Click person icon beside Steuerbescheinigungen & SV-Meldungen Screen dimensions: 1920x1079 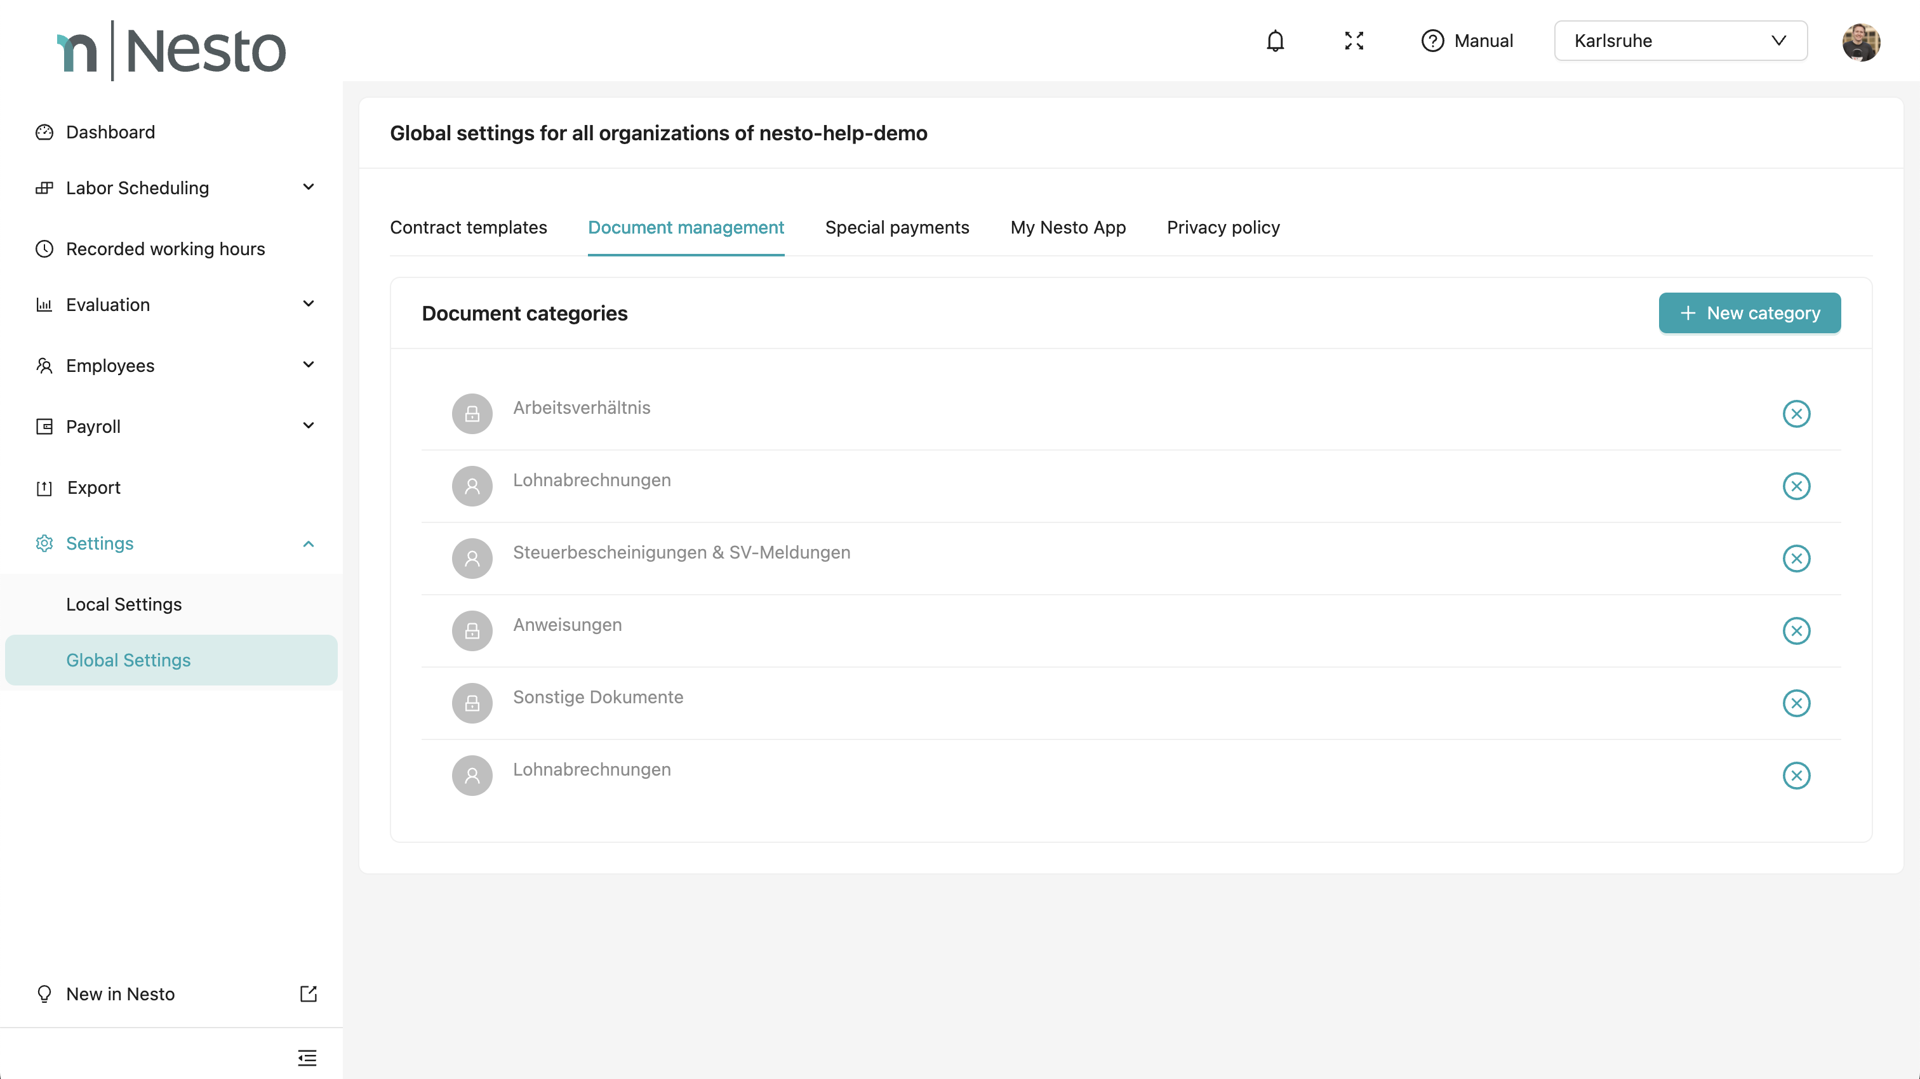[x=472, y=559]
